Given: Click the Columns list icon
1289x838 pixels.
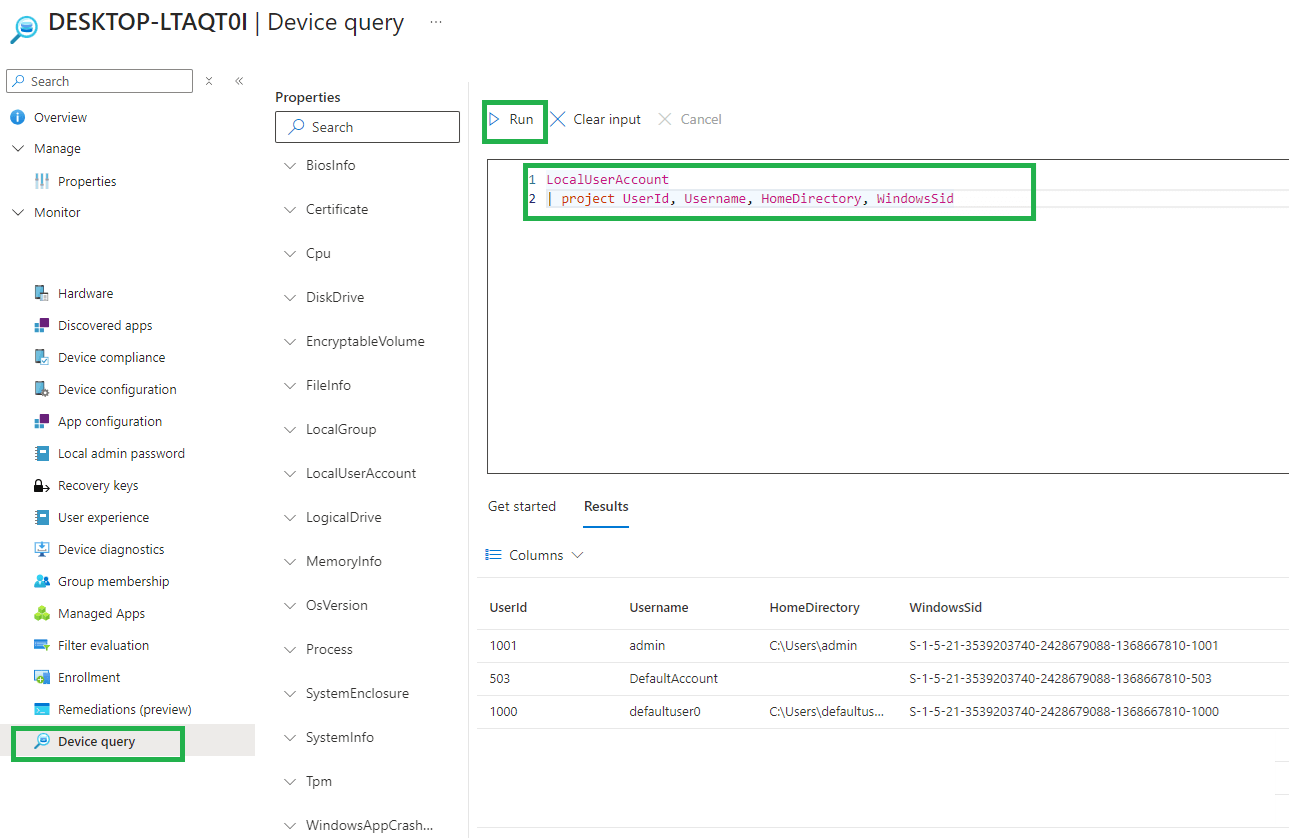Looking at the screenshot, I should tap(493, 555).
